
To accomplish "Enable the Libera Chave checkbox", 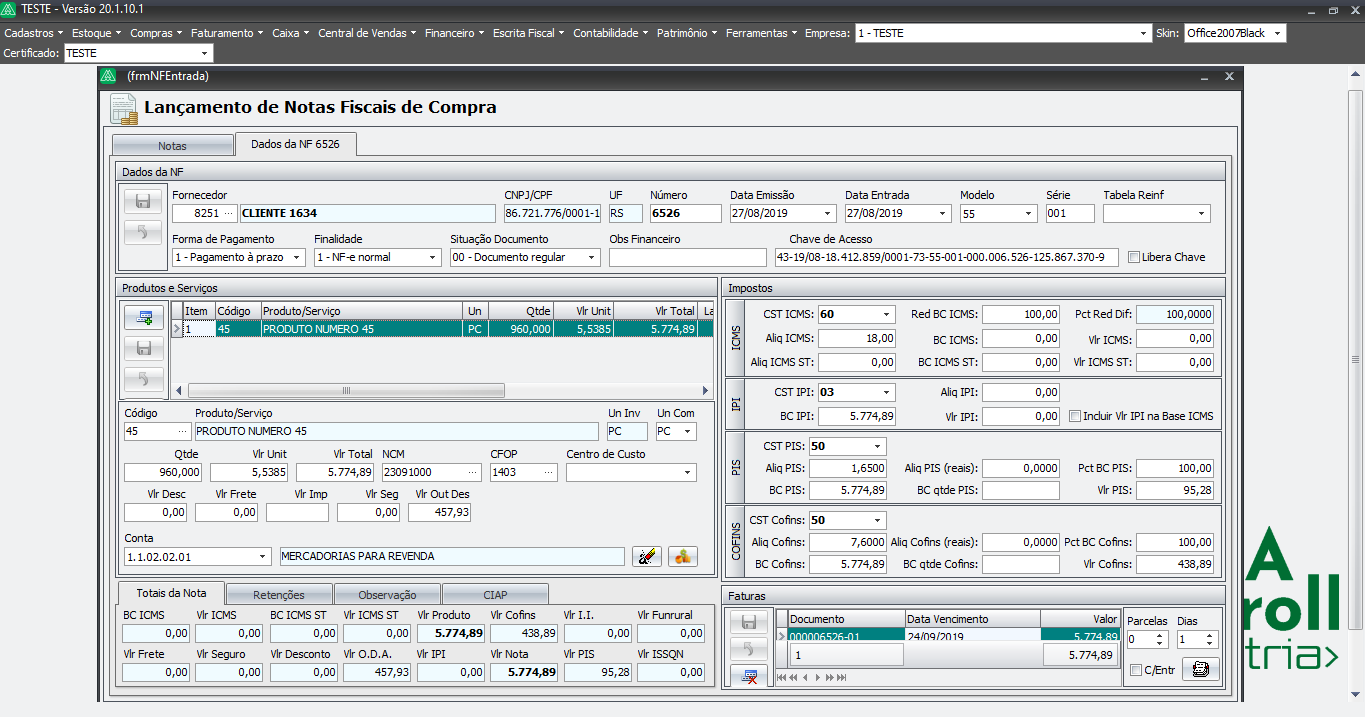I will coord(1134,258).
